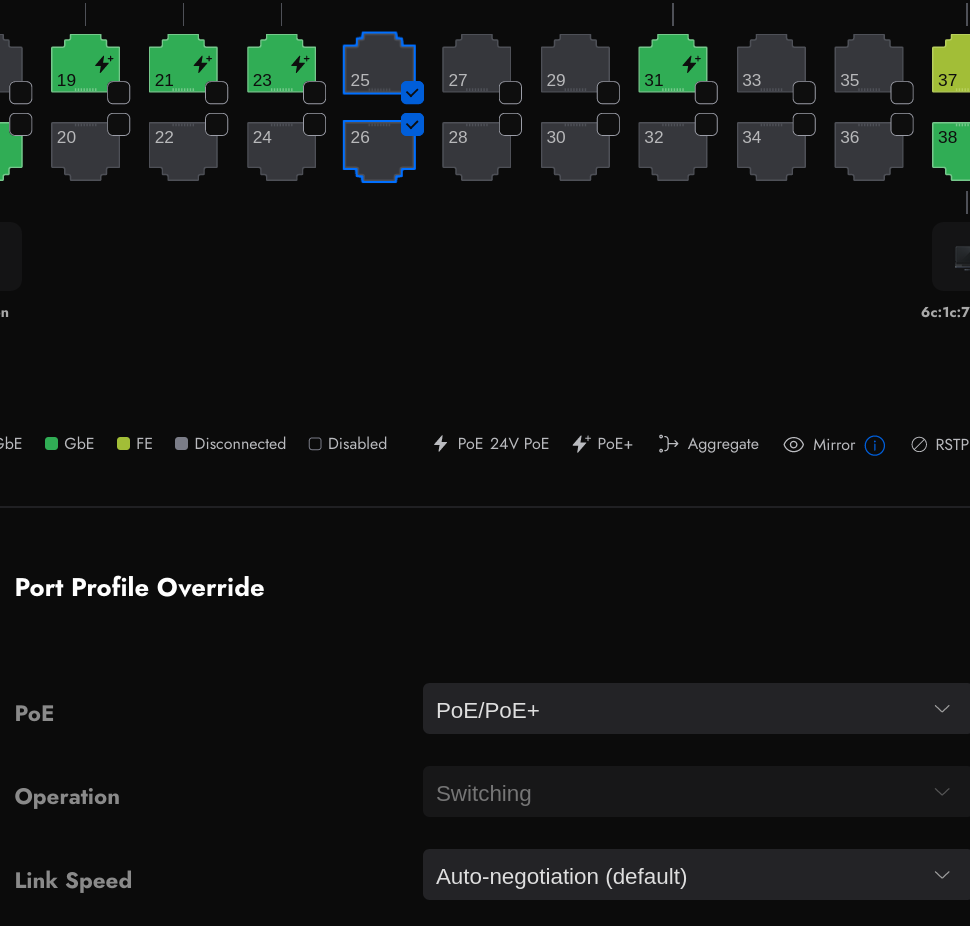Click the Mirror info icon
The image size is (970, 926).
(874, 445)
